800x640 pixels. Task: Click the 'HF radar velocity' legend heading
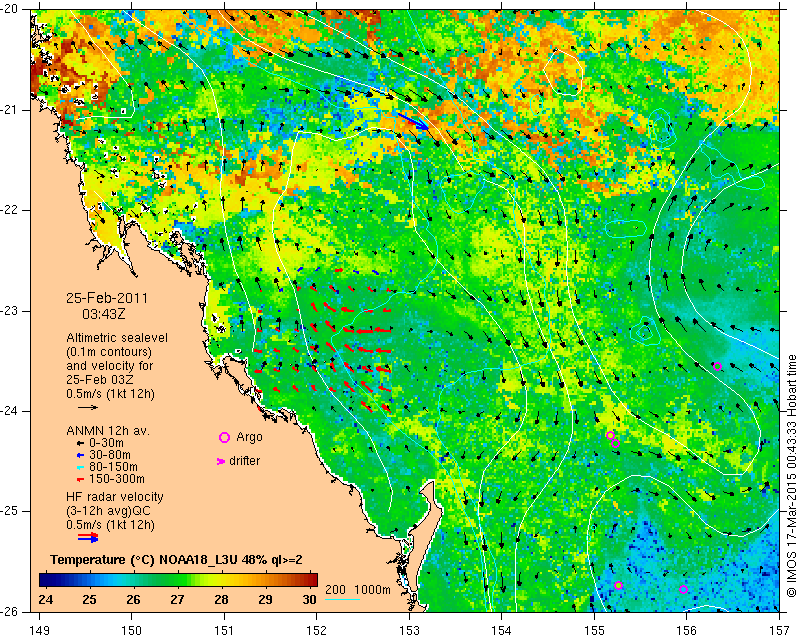(115, 497)
